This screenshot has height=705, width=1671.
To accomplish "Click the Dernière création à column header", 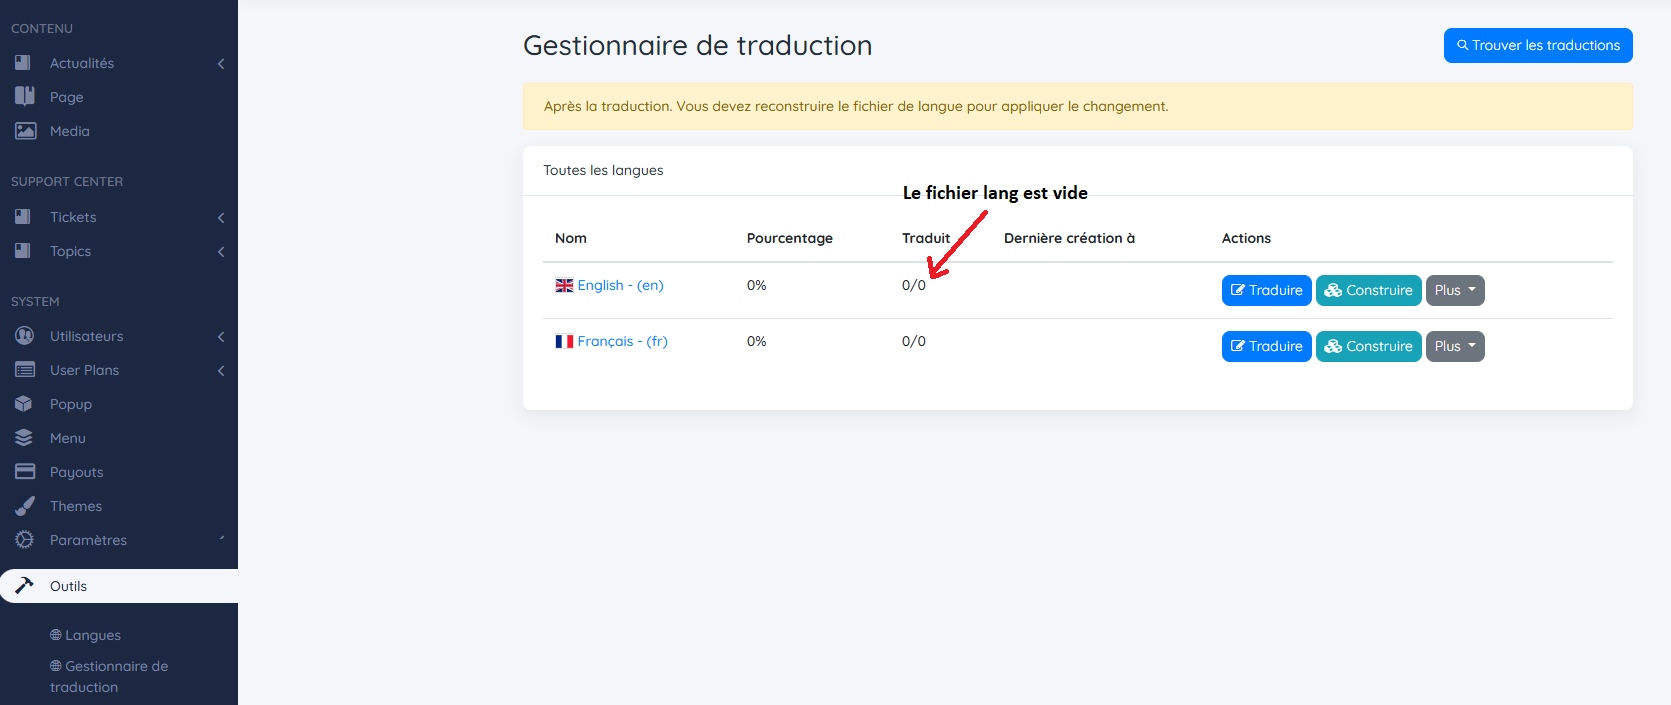I will pyautogui.click(x=1069, y=238).
